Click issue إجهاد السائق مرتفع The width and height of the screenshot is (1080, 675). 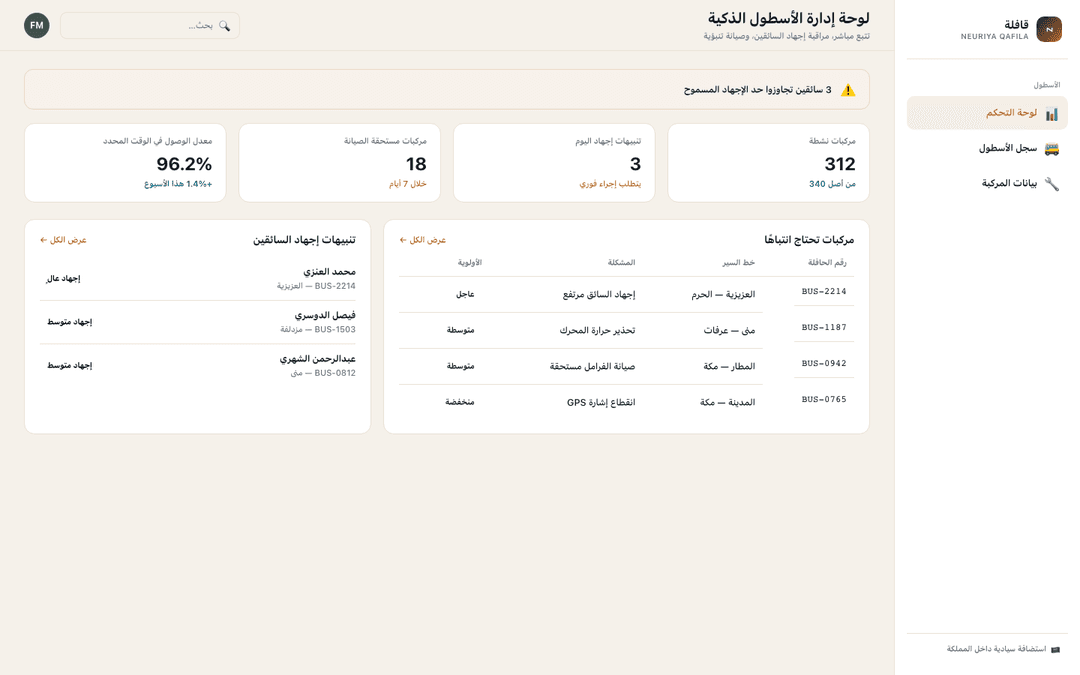599,294
